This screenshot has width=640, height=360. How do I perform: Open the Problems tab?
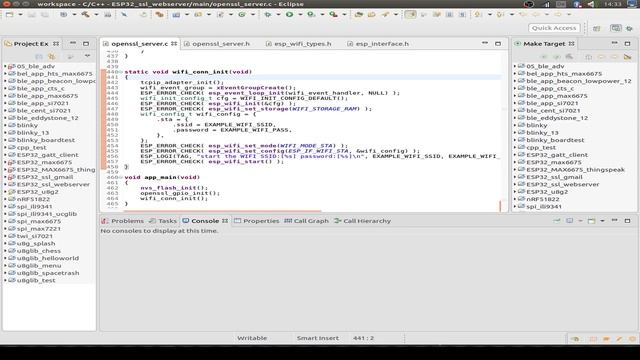tap(123, 221)
